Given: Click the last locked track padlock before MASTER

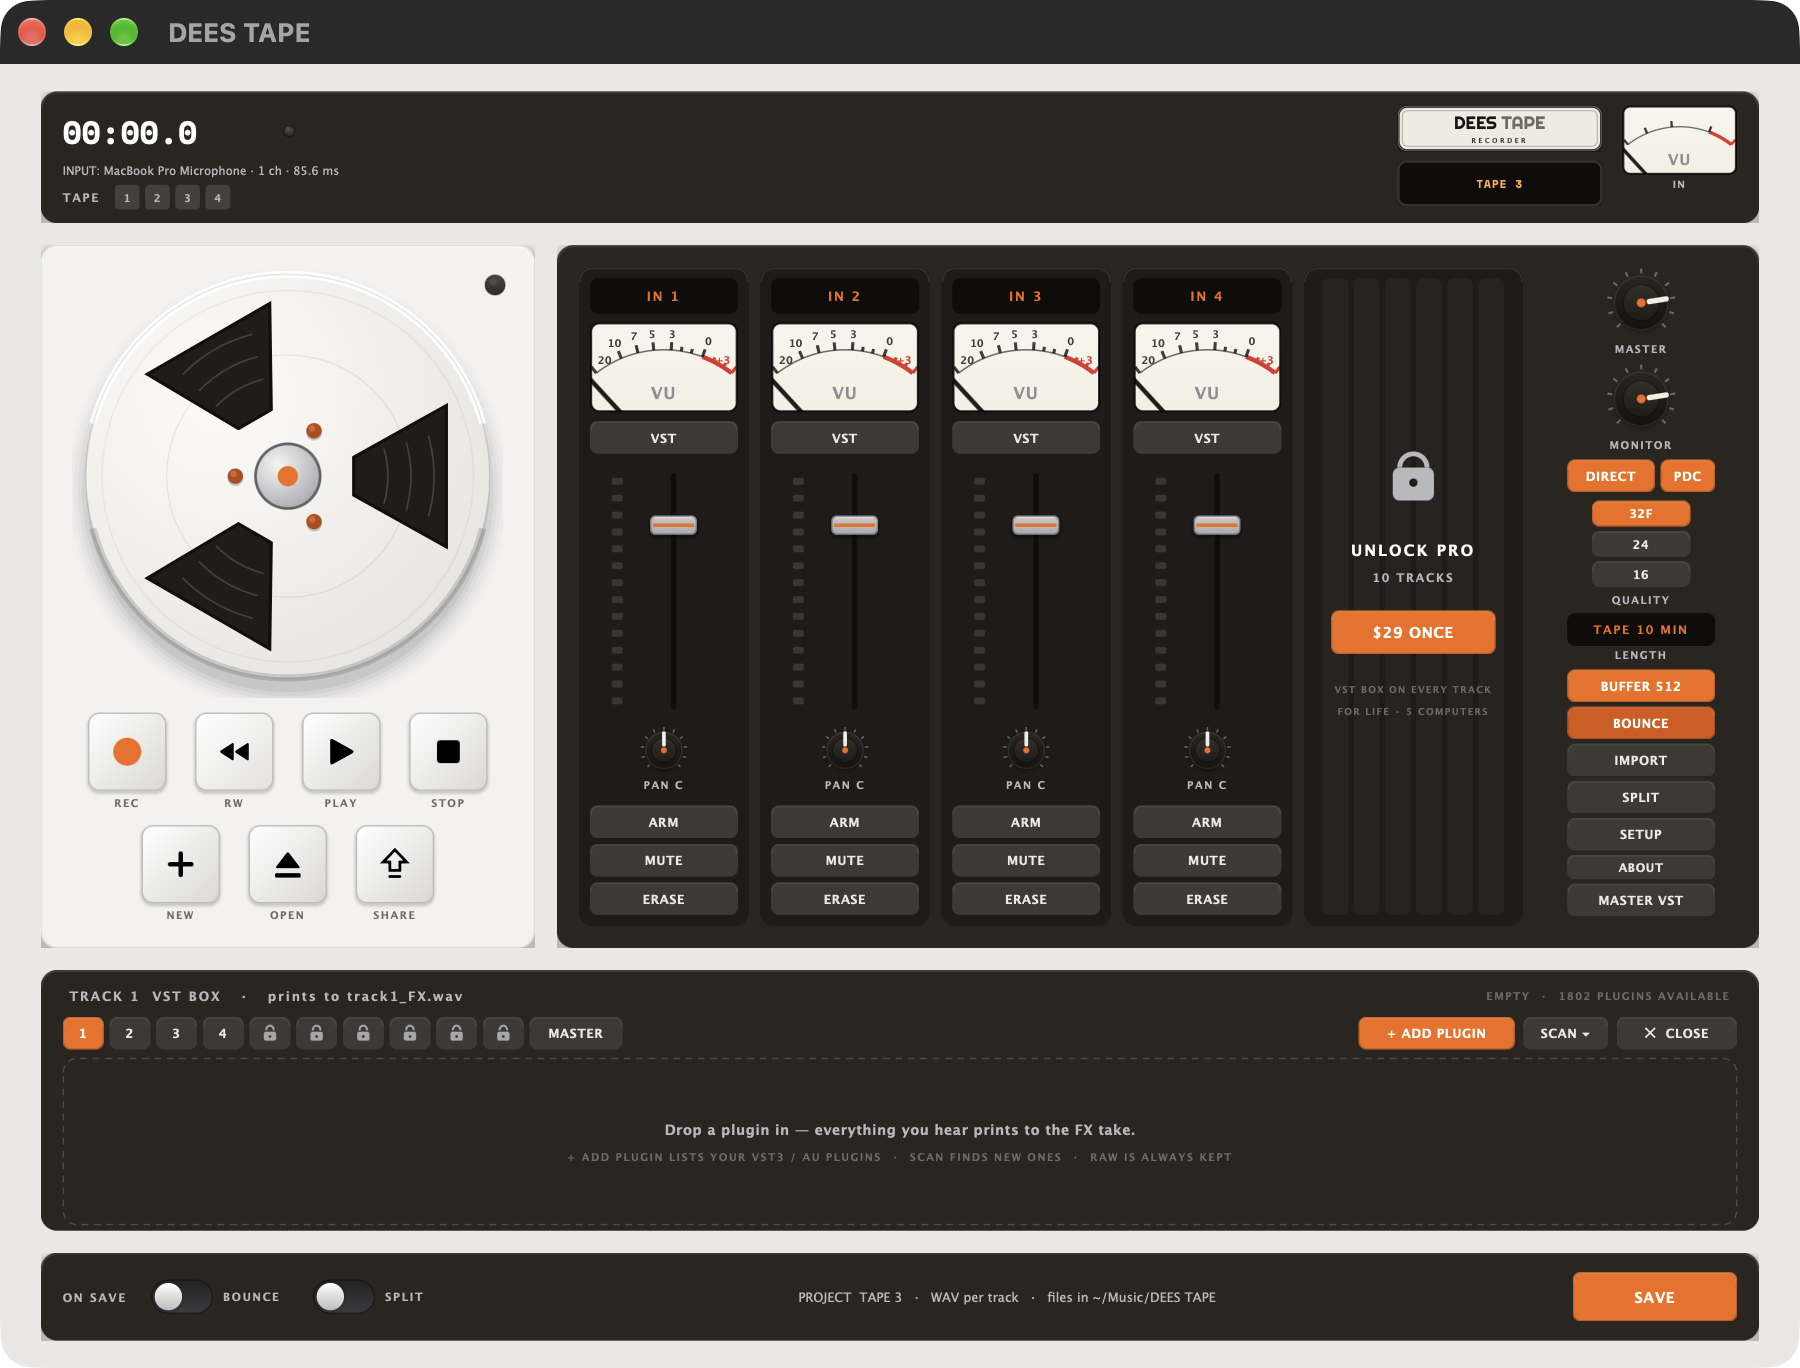Looking at the screenshot, I should coord(503,1033).
